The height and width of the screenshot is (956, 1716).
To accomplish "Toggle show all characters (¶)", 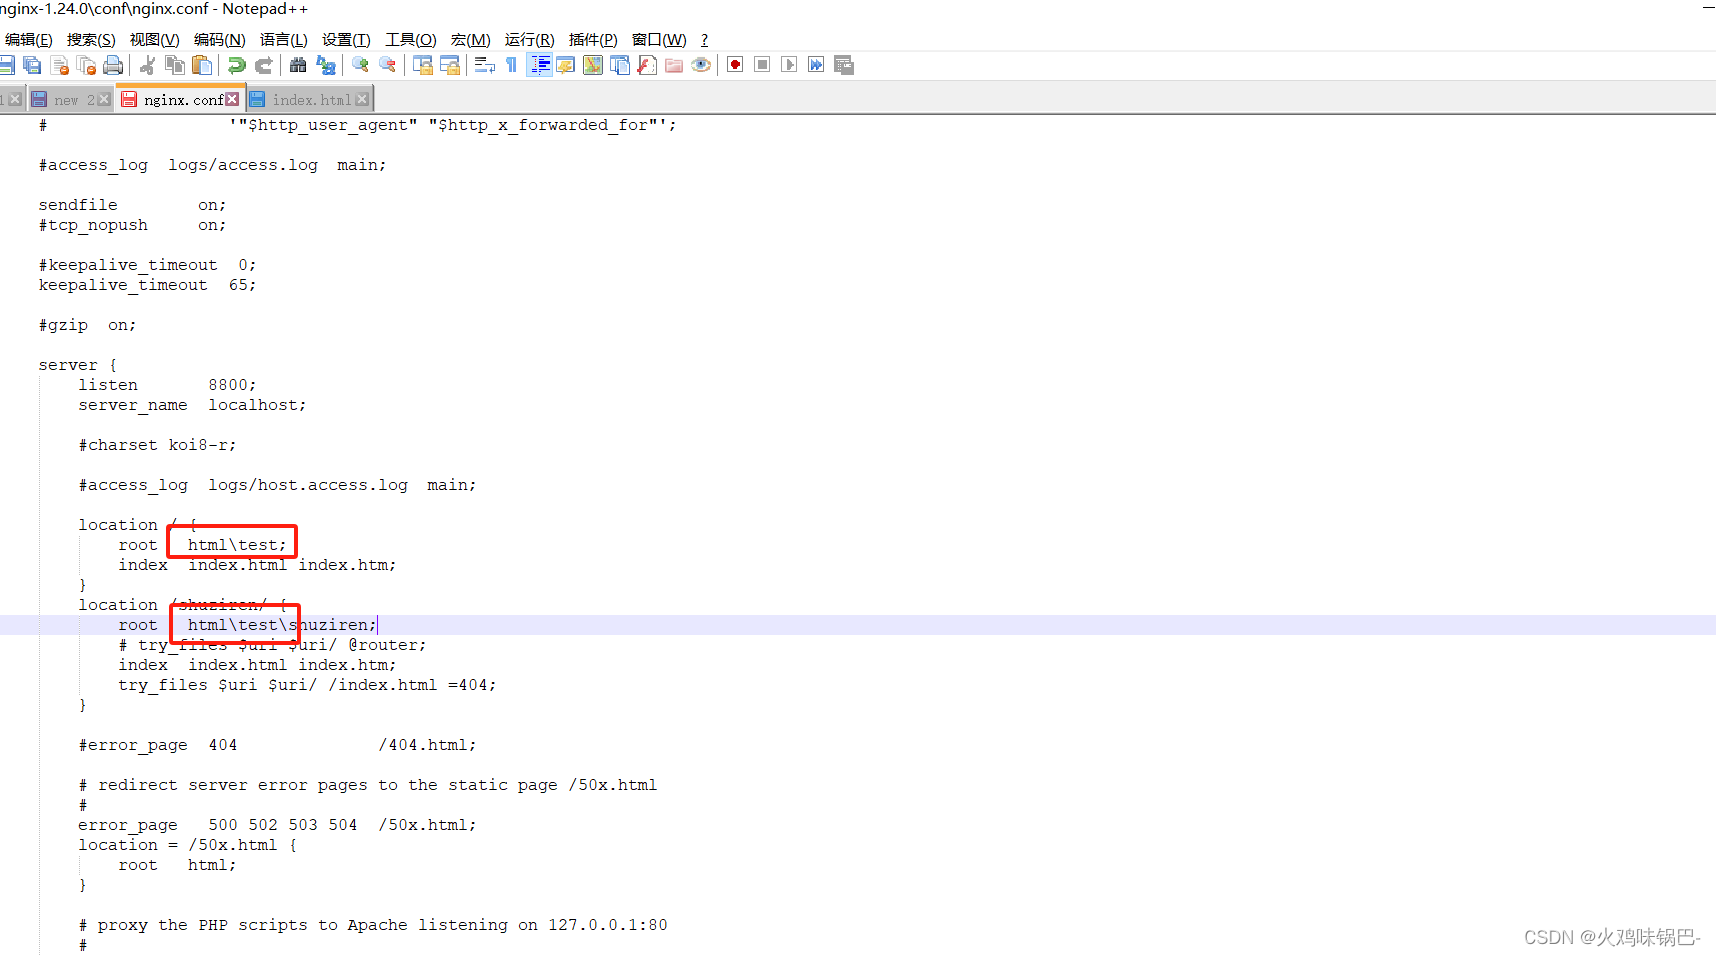I will point(510,64).
